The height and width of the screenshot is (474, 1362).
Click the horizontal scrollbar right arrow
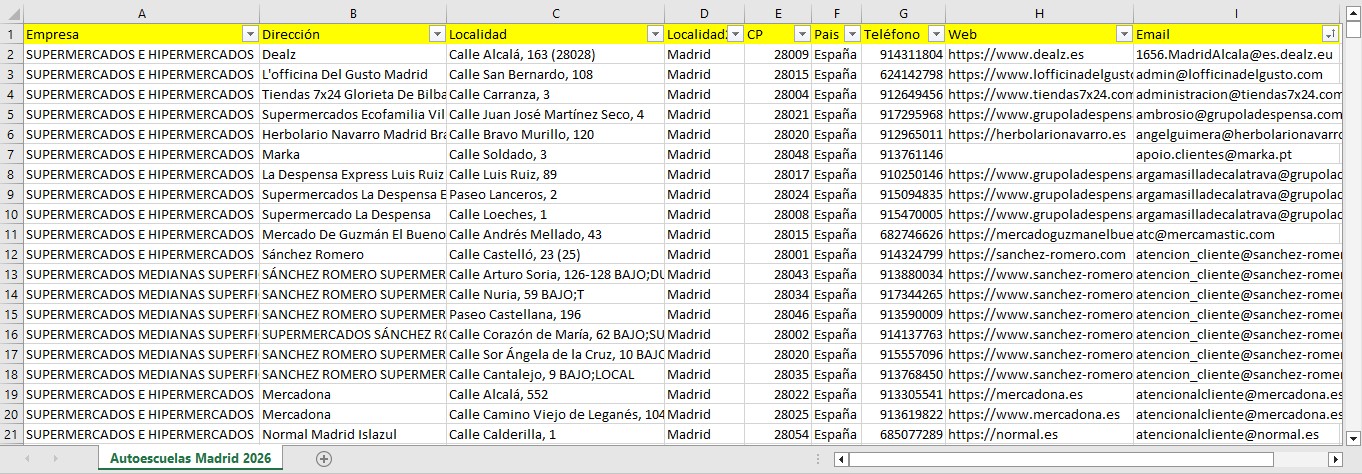[x=1334, y=459]
